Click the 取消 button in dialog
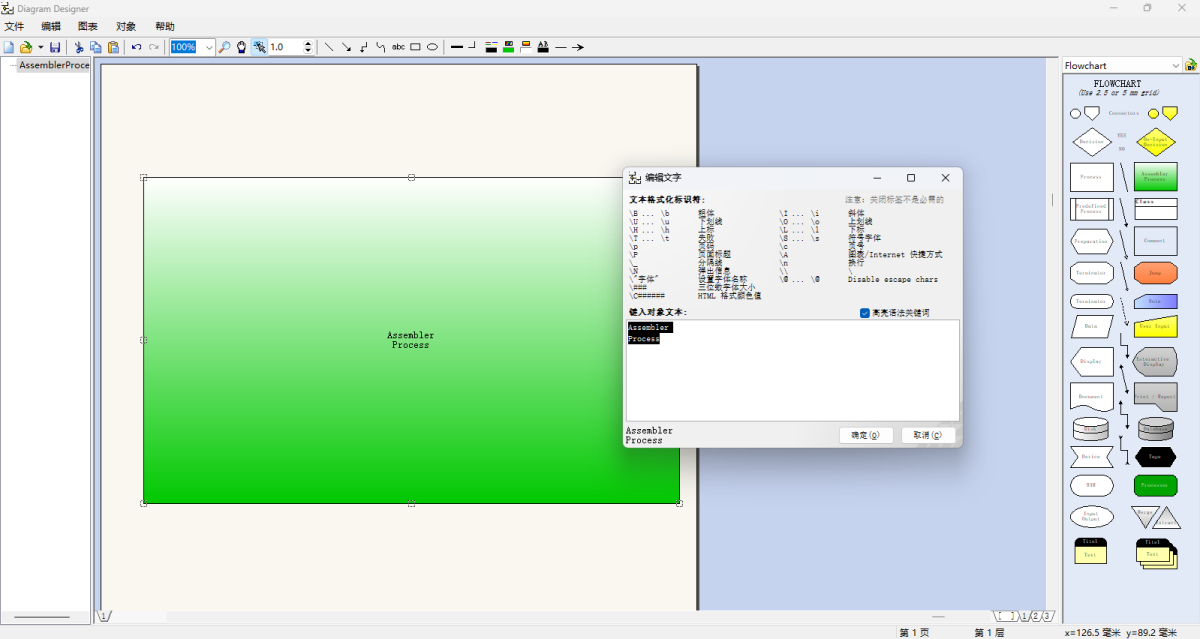The width and height of the screenshot is (1200, 639). tap(927, 435)
